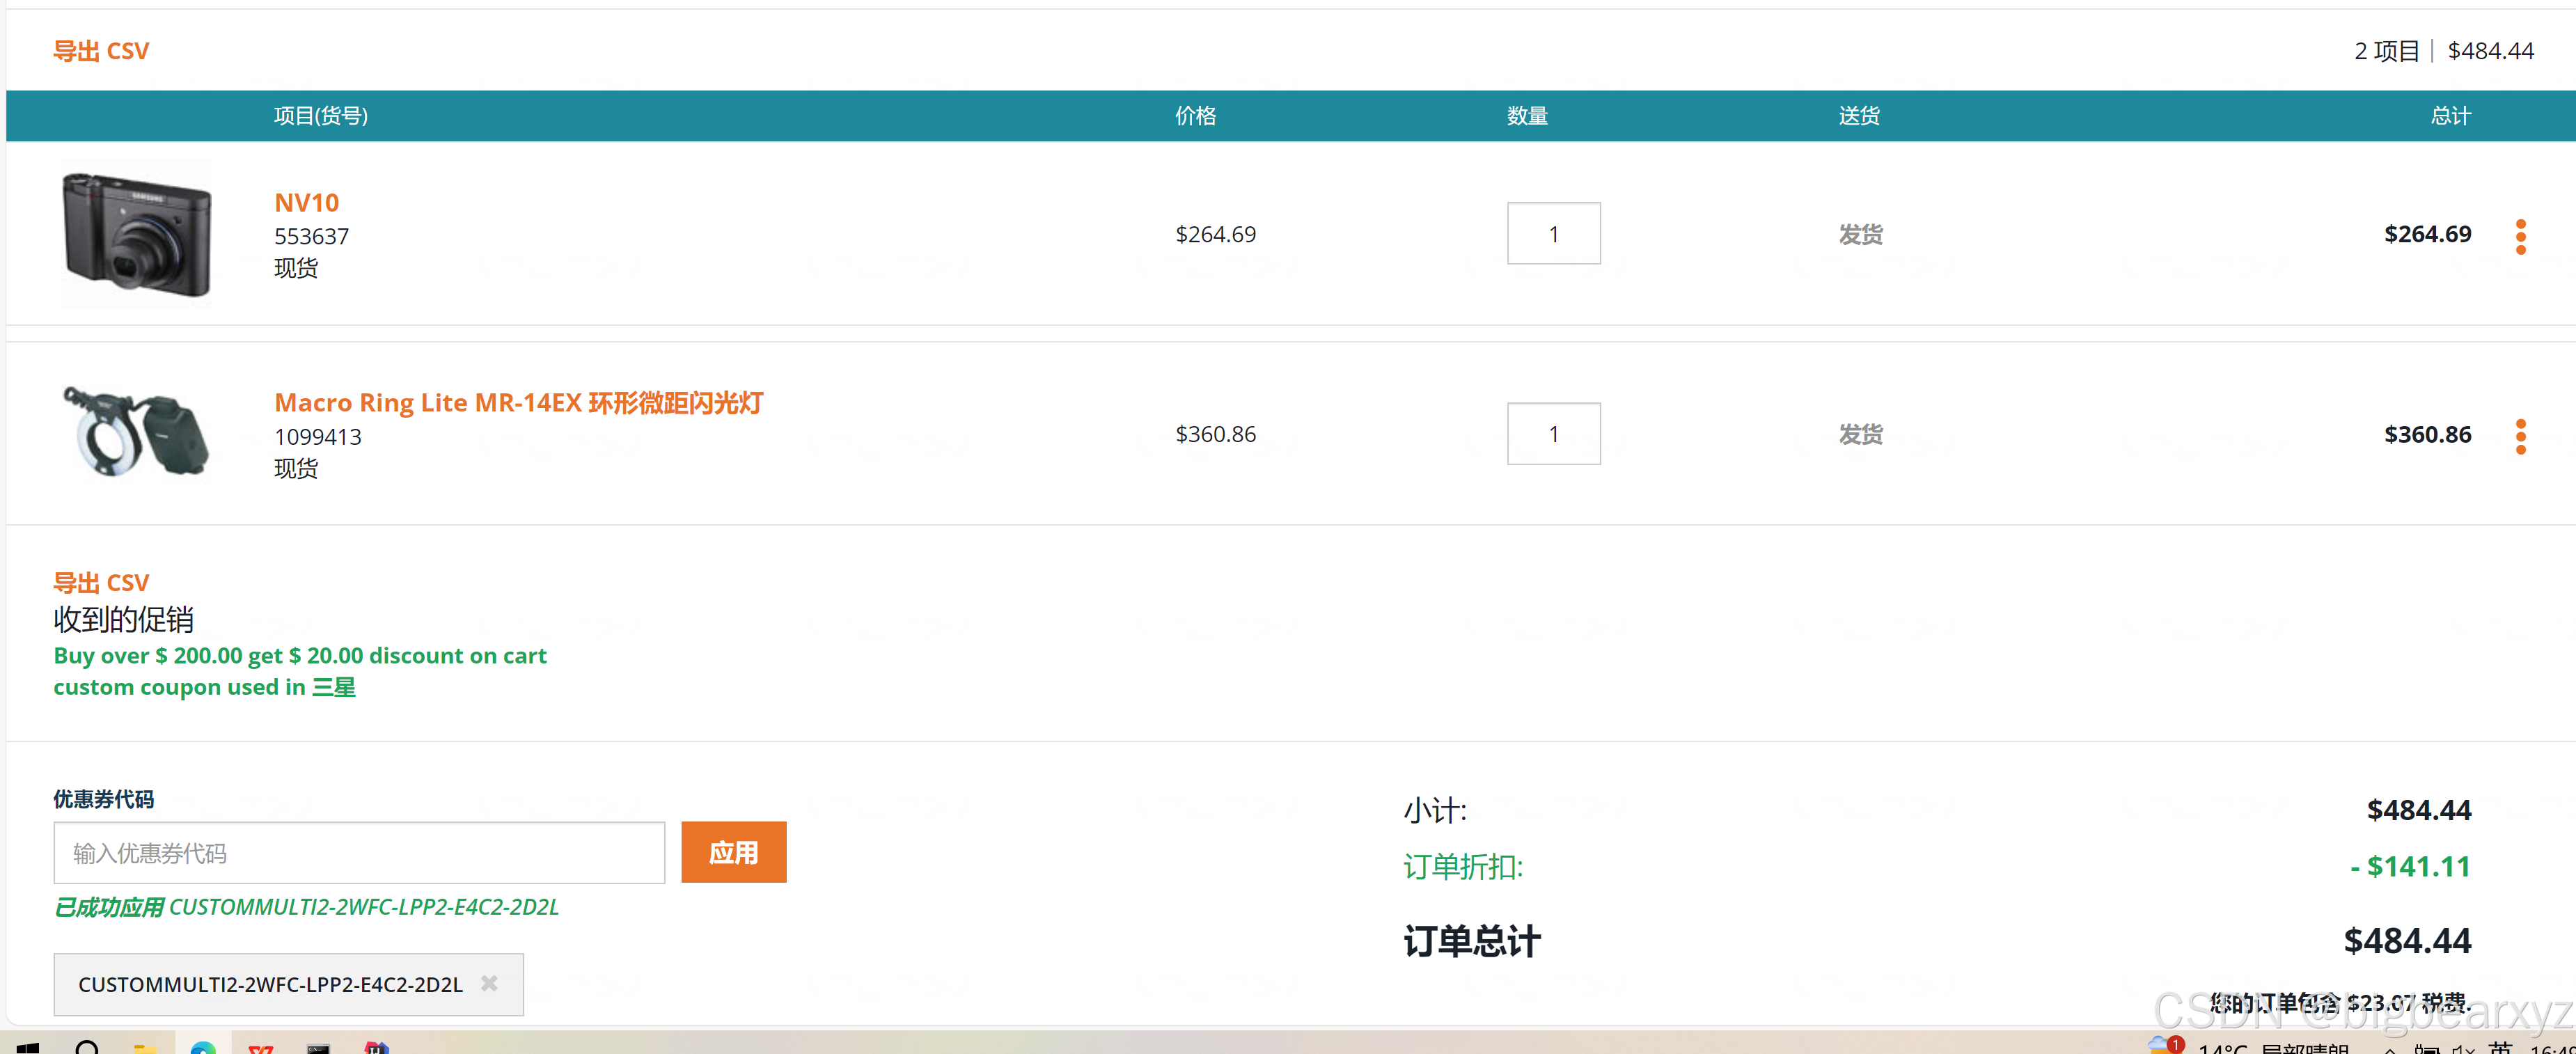
Task: Switch to the Edge browser in the taskbar
Action: point(203,1046)
